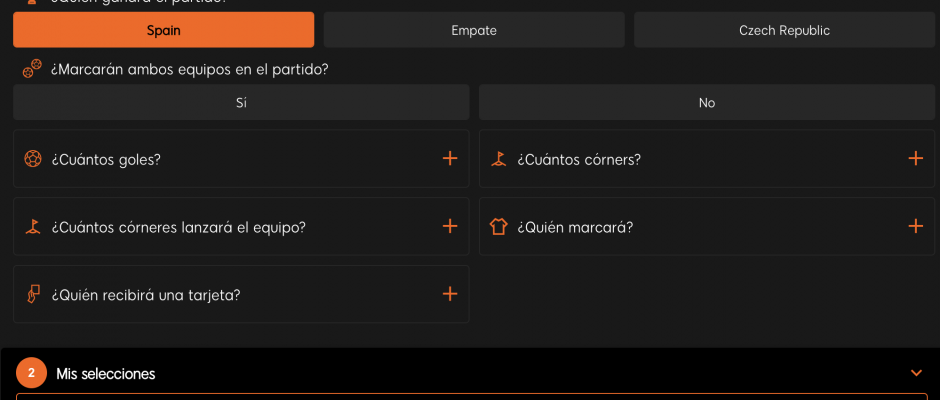Click the corner flag icon beside ¿Cuántos córners?
Viewport: 940px width, 400px height.
(x=499, y=159)
